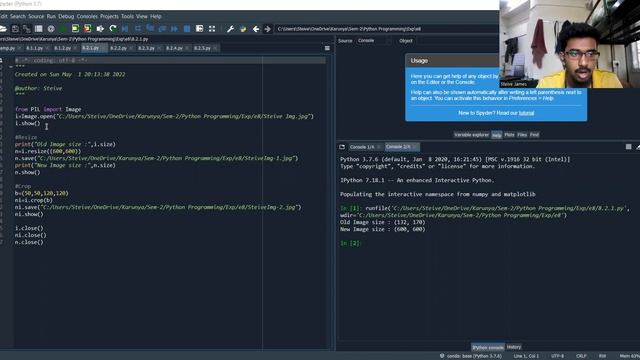This screenshot has height=360, width=640.
Task: Click the CRLF line ending status entry
Action: (581, 356)
